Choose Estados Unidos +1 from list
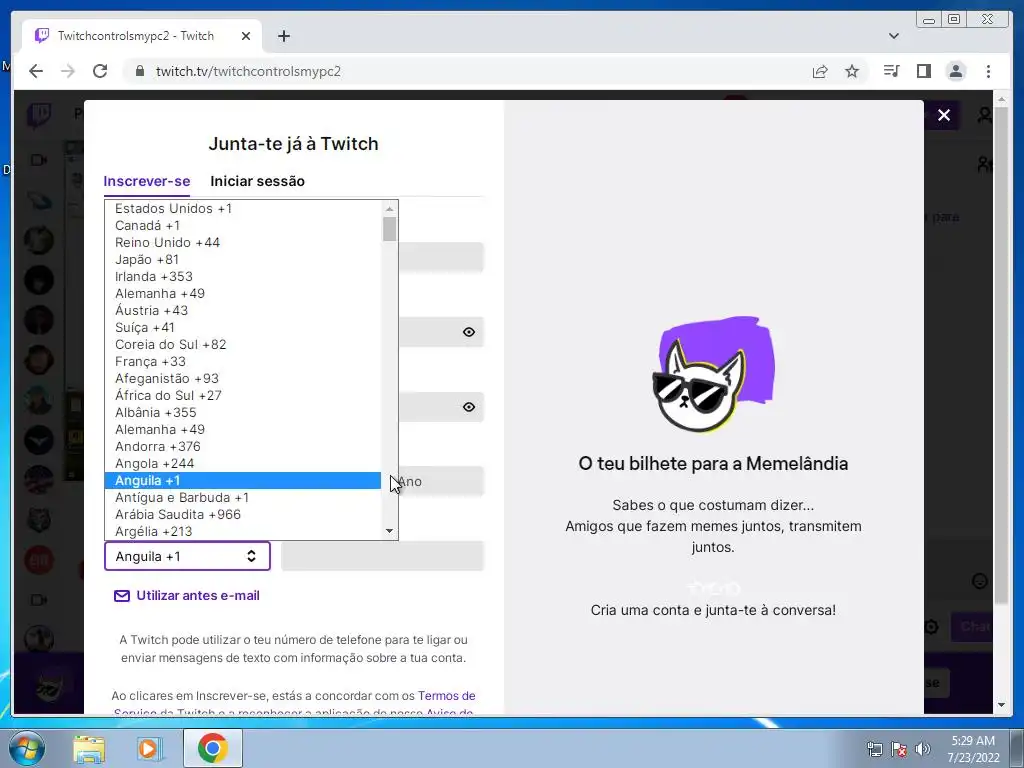This screenshot has height=768, width=1024. pyautogui.click(x=242, y=209)
